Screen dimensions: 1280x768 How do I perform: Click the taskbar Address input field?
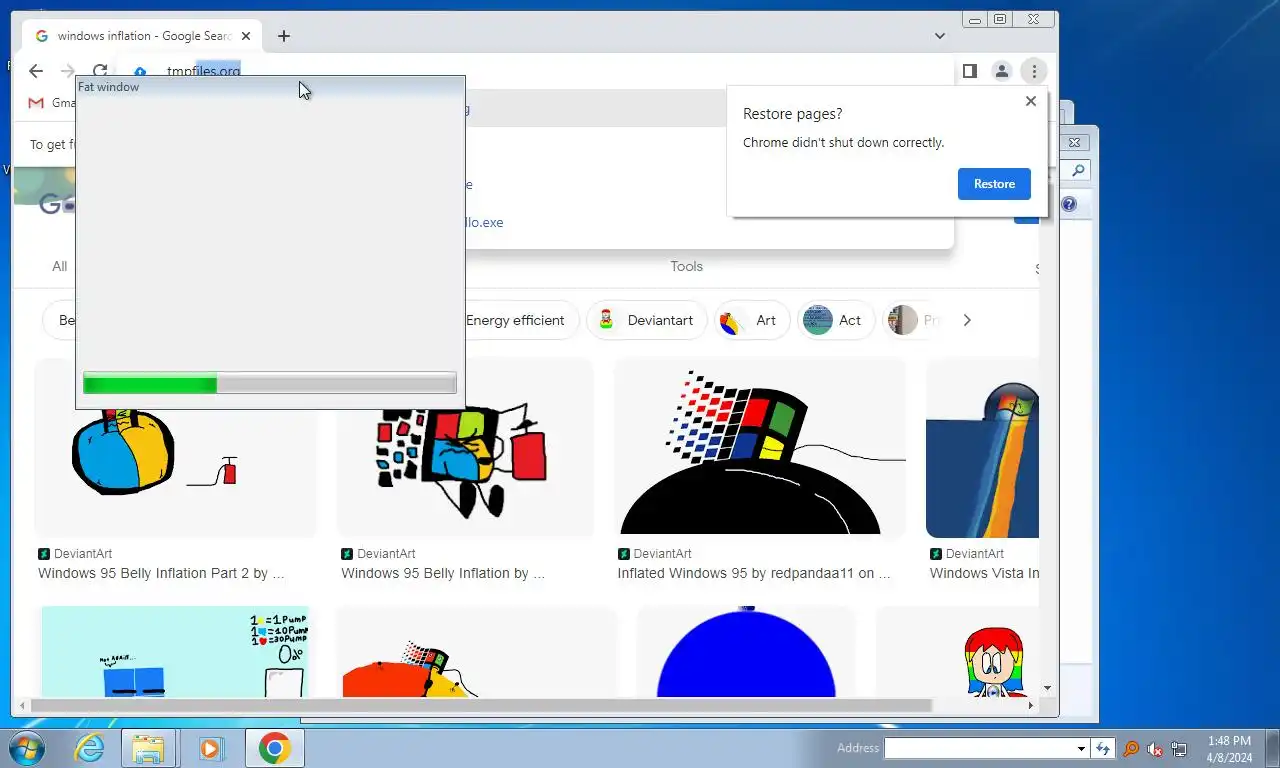click(980, 748)
